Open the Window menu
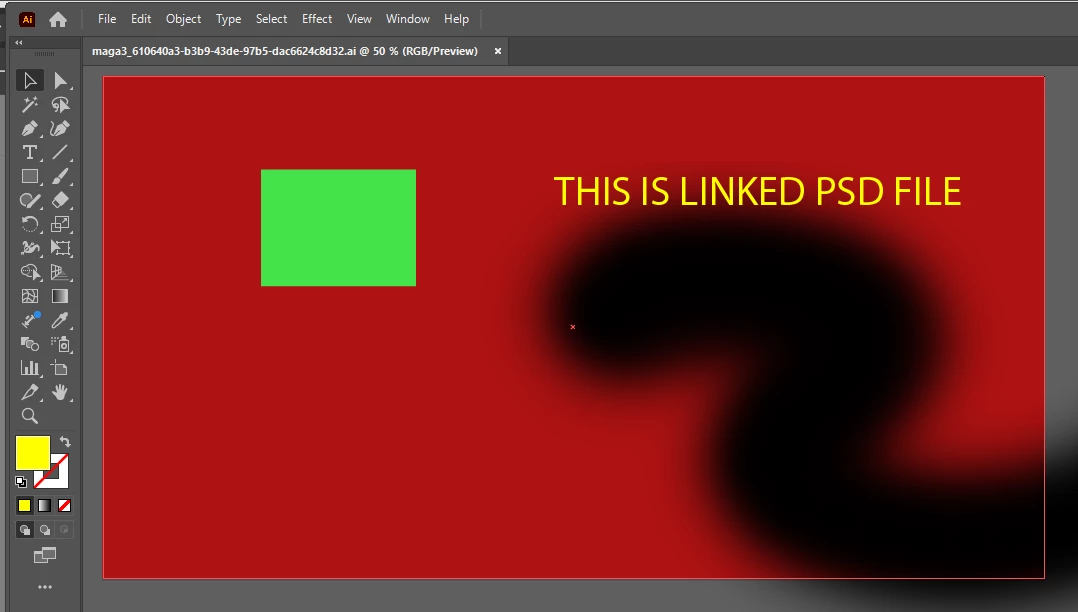This screenshot has height=612, width=1078. coord(408,19)
